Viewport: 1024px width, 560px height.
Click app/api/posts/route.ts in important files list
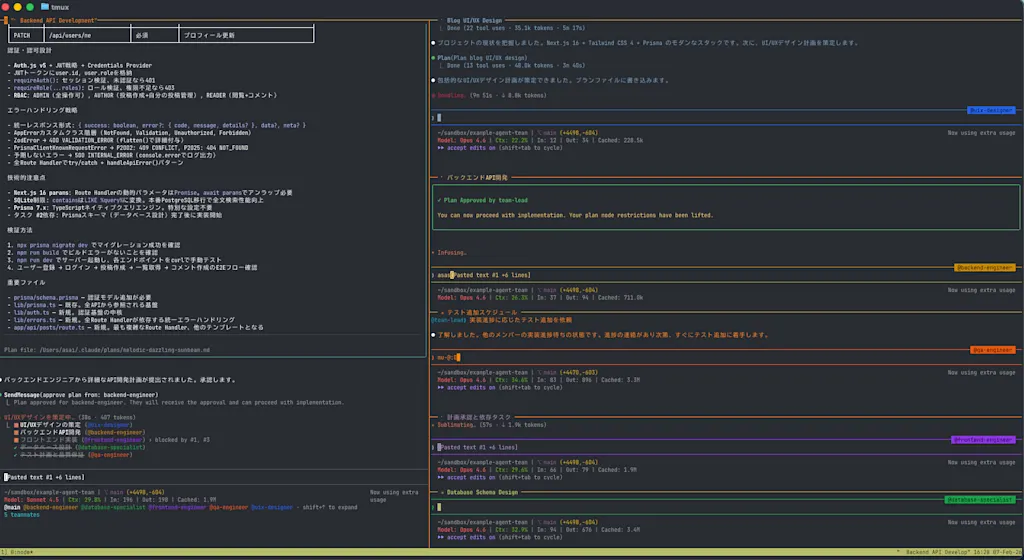pos(49,328)
